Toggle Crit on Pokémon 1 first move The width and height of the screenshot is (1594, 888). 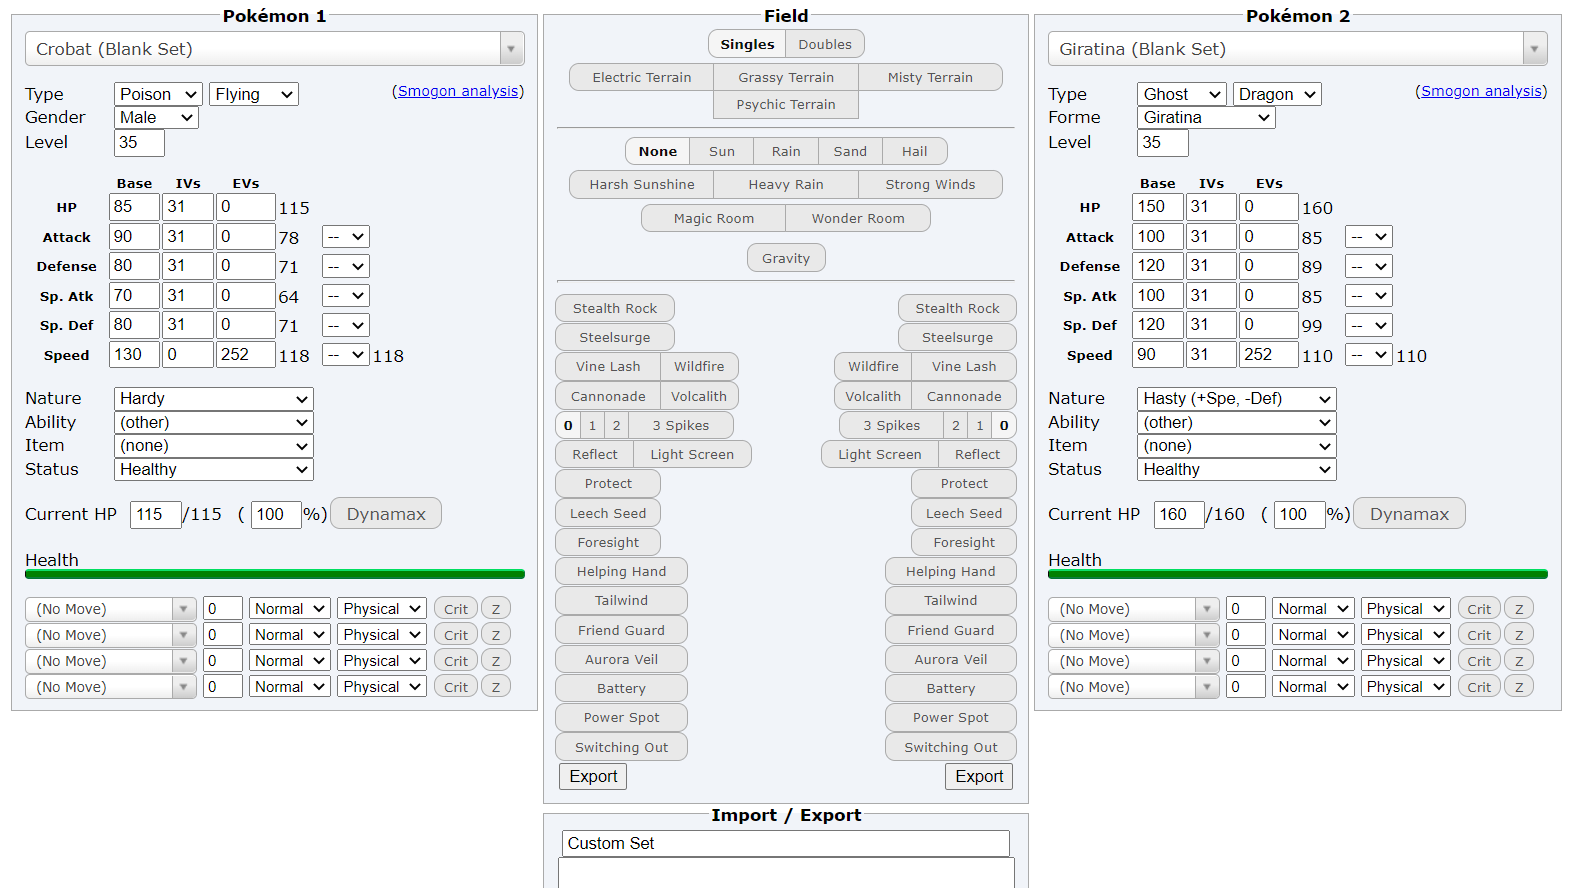pos(456,609)
